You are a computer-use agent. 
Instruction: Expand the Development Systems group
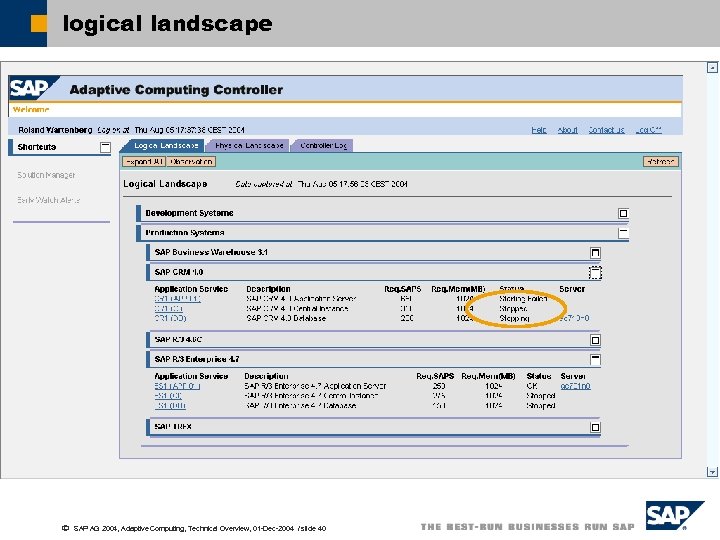coord(623,214)
